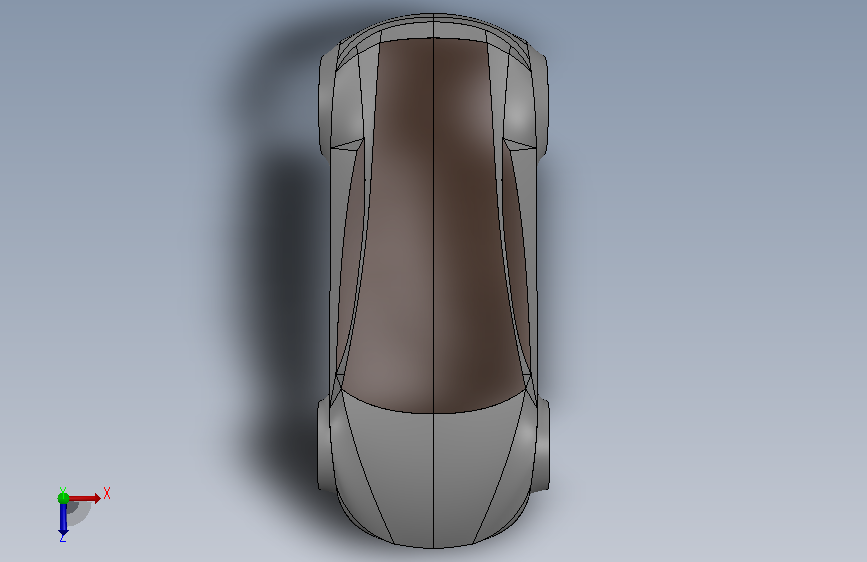The image size is (867, 562).
Task: Click the blue Z axis arrow of triad
Action: [63, 519]
